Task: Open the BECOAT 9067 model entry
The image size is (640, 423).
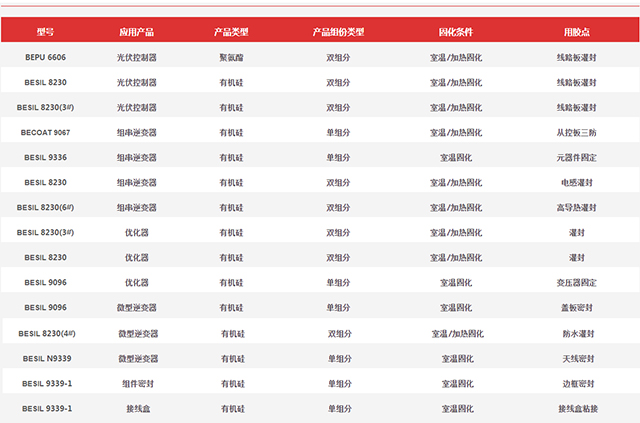Action: click(45, 132)
